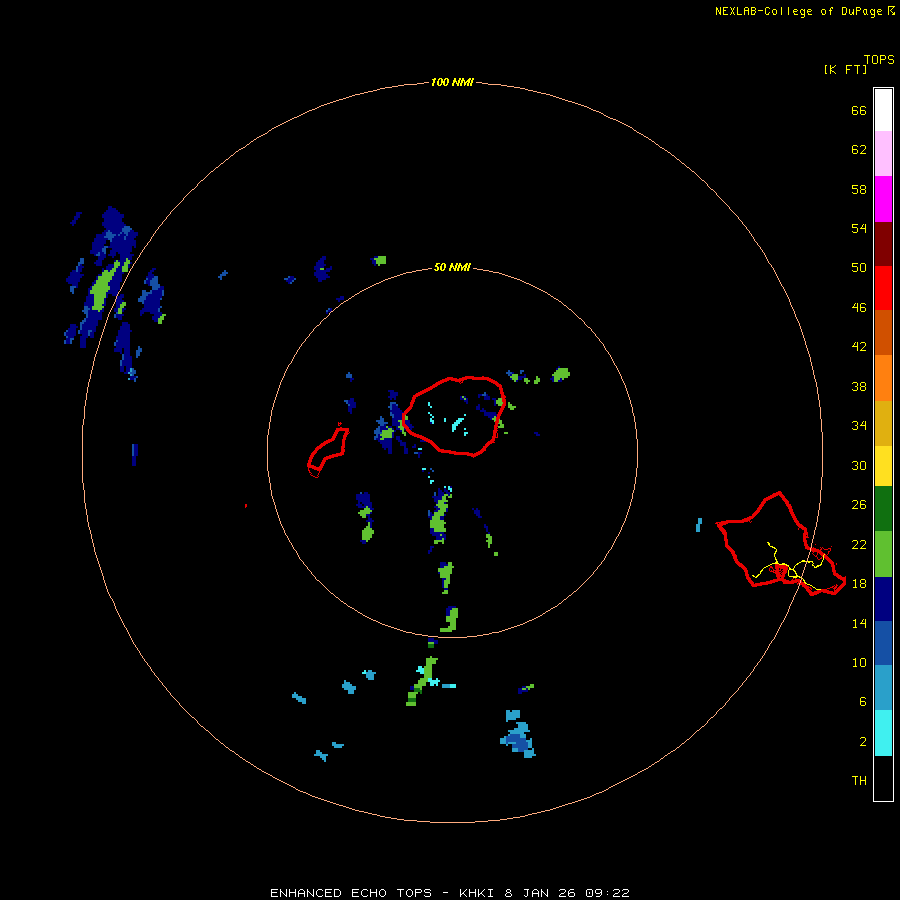Click the legend value '14'
Viewport: 900px width, 900px height.
pos(859,623)
